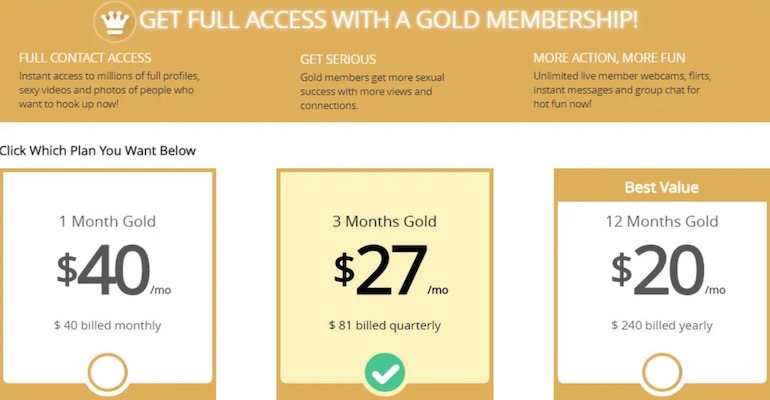Click the $27 per month price
The image size is (770, 400).
[x=390, y=271]
